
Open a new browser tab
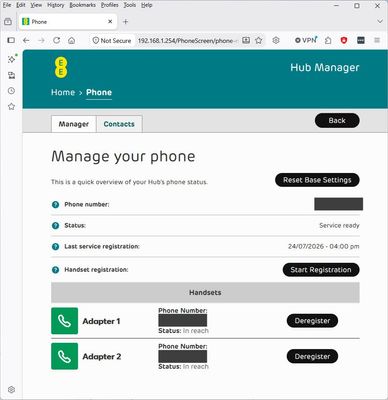point(125,22)
